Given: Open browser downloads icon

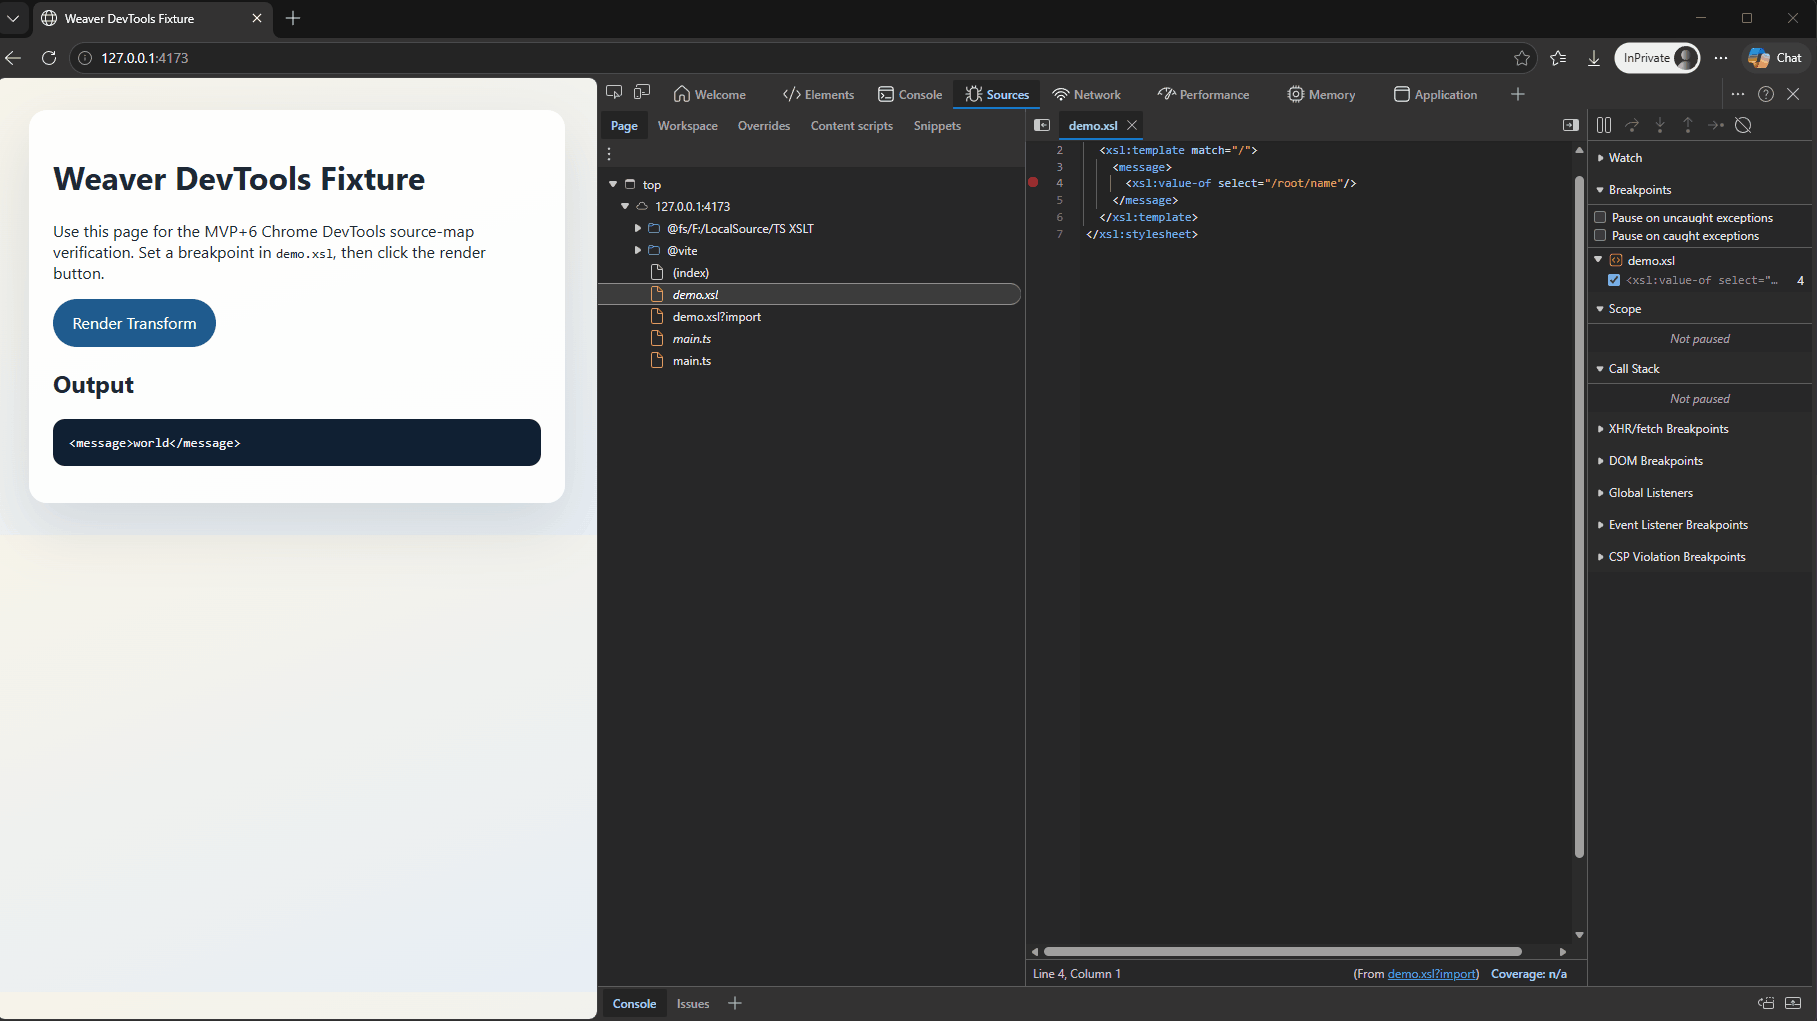Looking at the screenshot, I should 1594,58.
